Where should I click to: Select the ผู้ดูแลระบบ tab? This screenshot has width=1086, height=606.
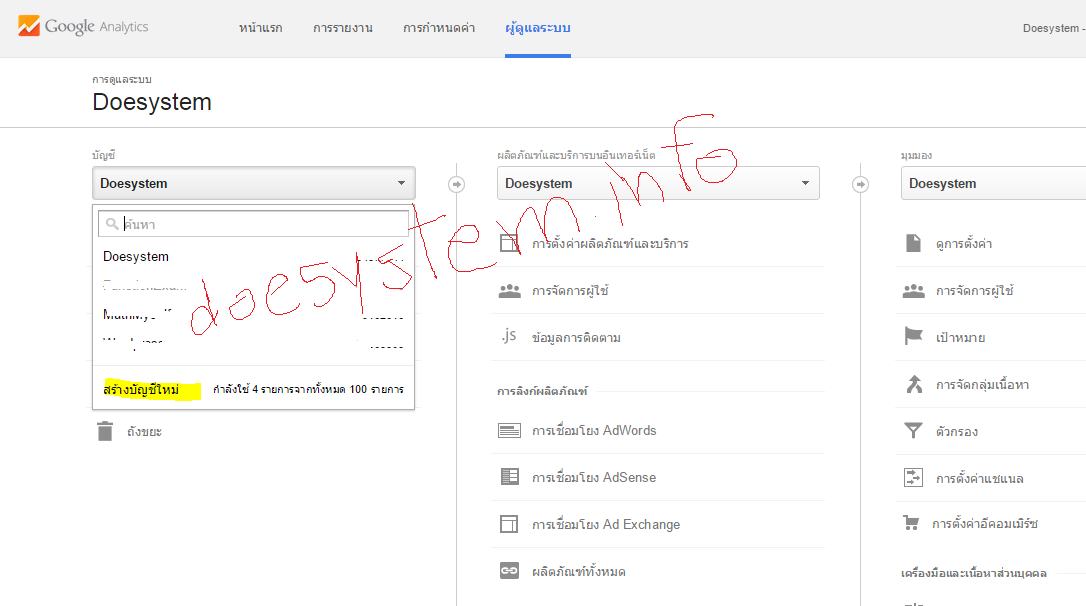coord(537,28)
